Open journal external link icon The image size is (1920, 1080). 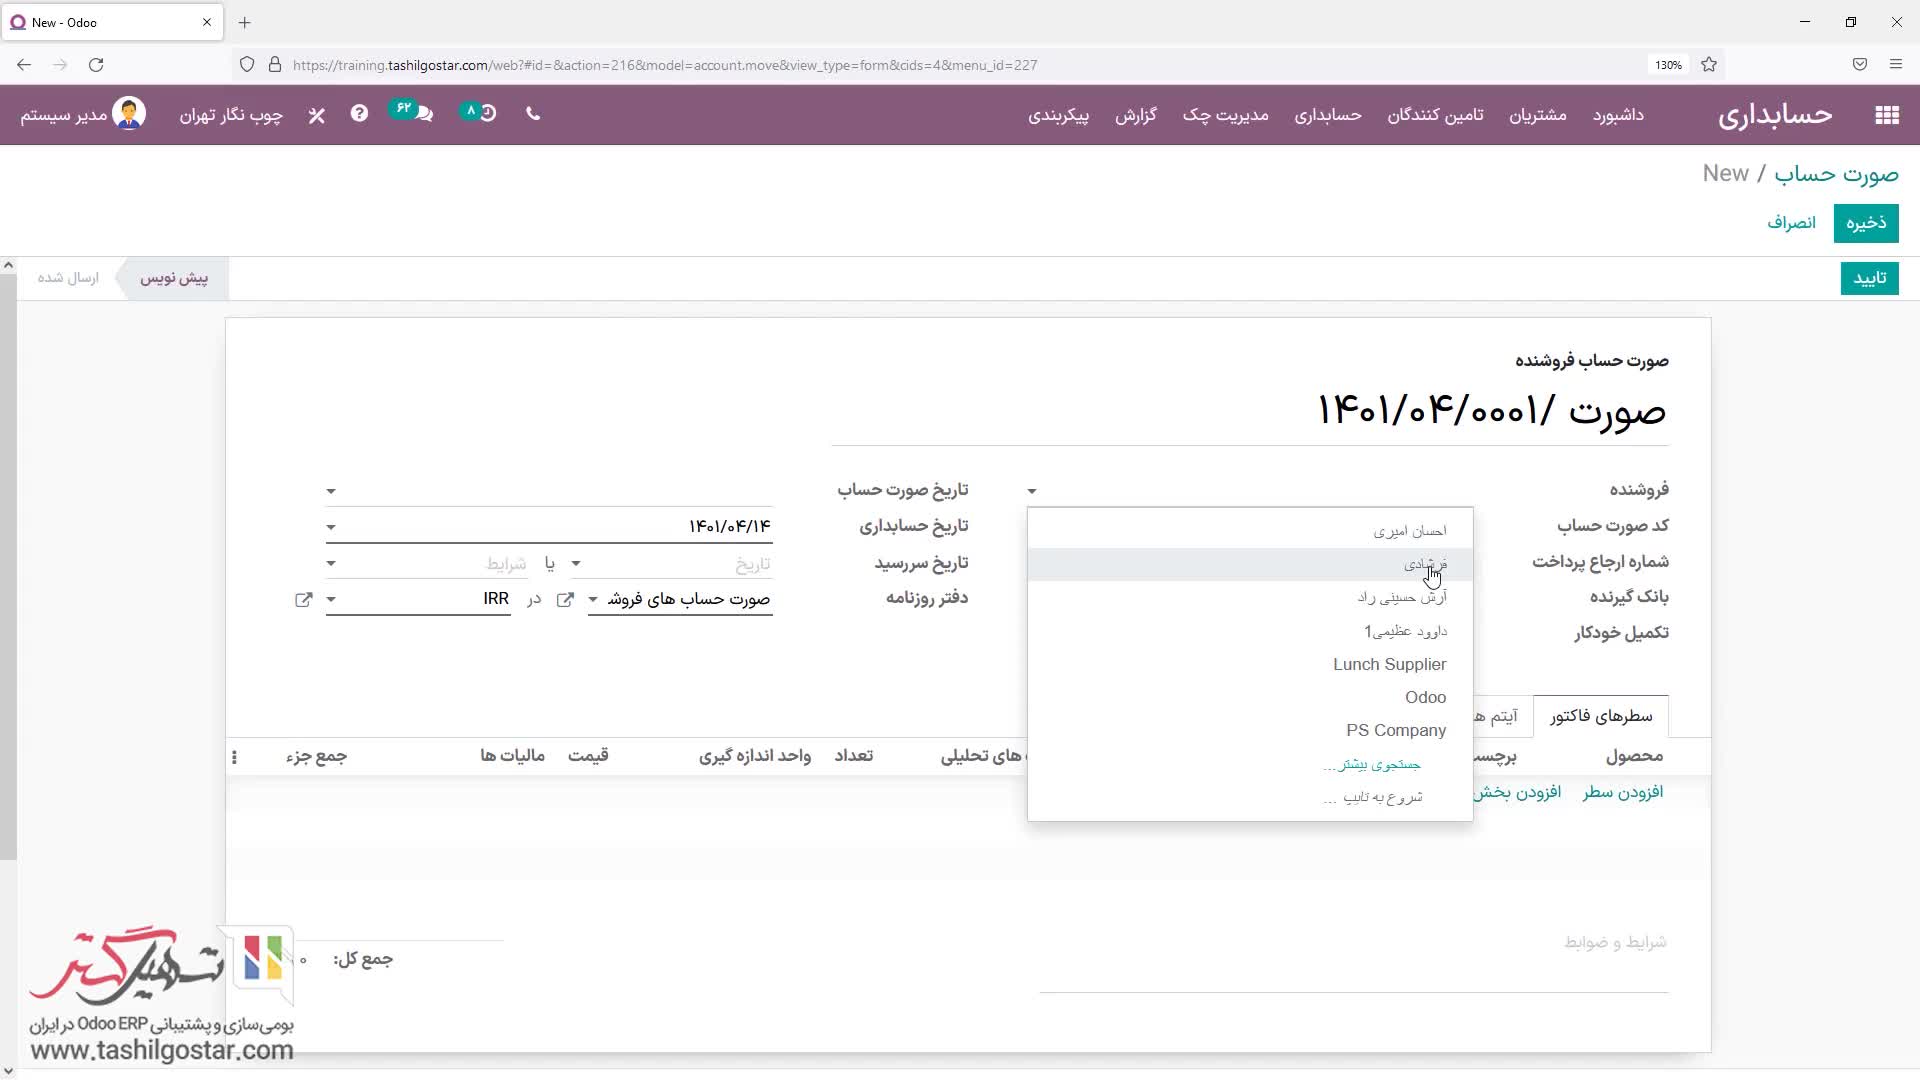(565, 599)
